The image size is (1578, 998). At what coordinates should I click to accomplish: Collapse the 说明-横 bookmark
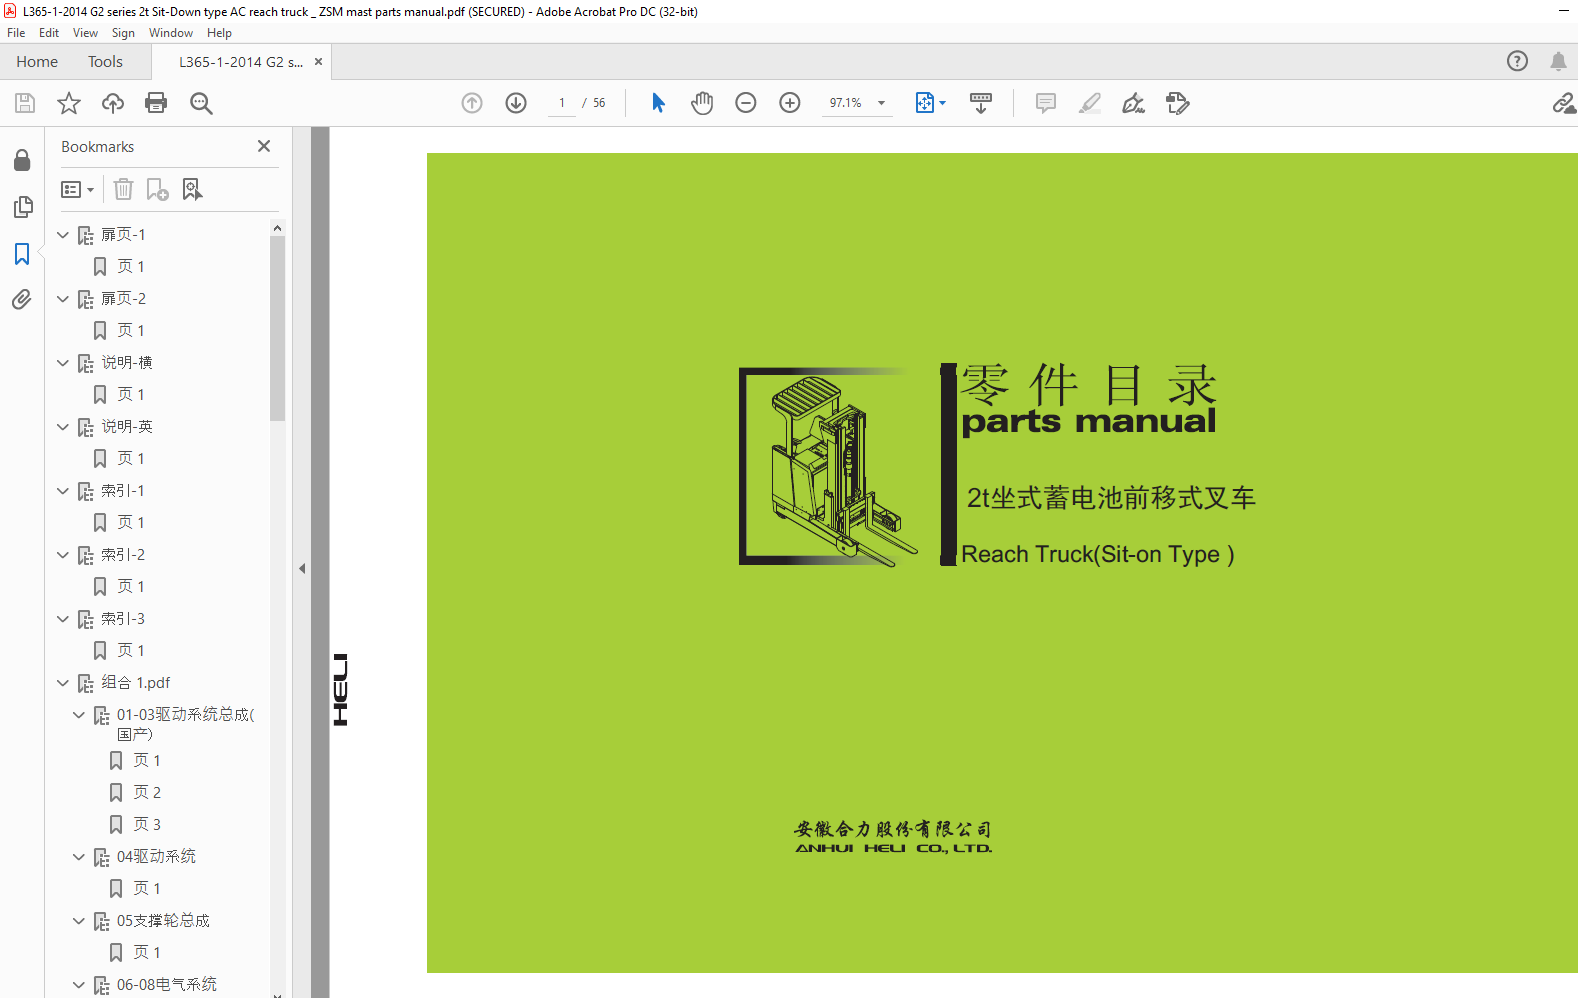click(x=63, y=363)
